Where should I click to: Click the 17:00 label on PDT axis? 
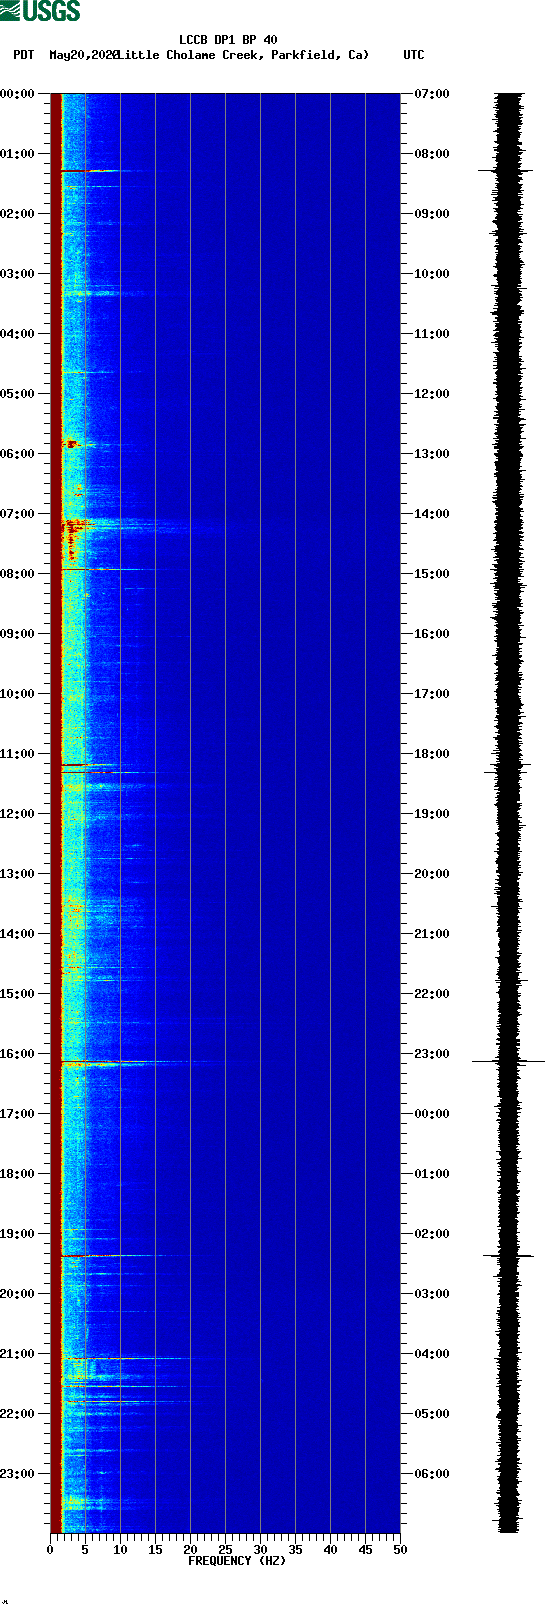[x=18, y=1114]
